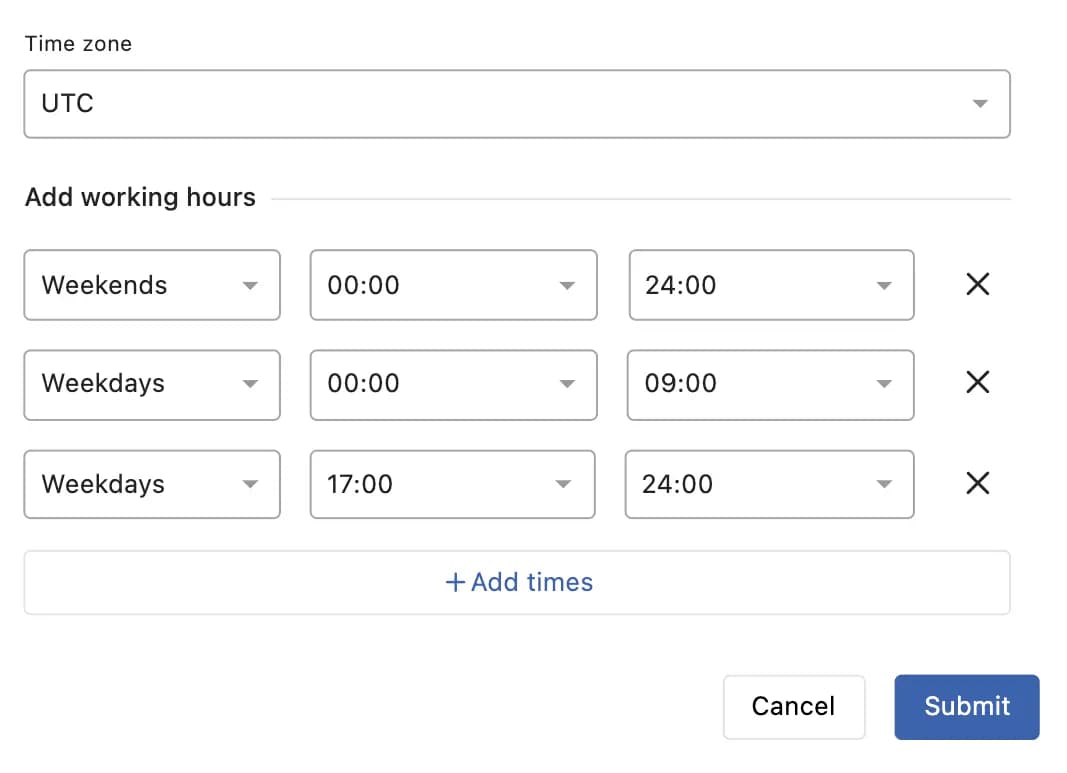Submit the working hours settings
The width and height of the screenshot is (1067, 773).
point(966,707)
